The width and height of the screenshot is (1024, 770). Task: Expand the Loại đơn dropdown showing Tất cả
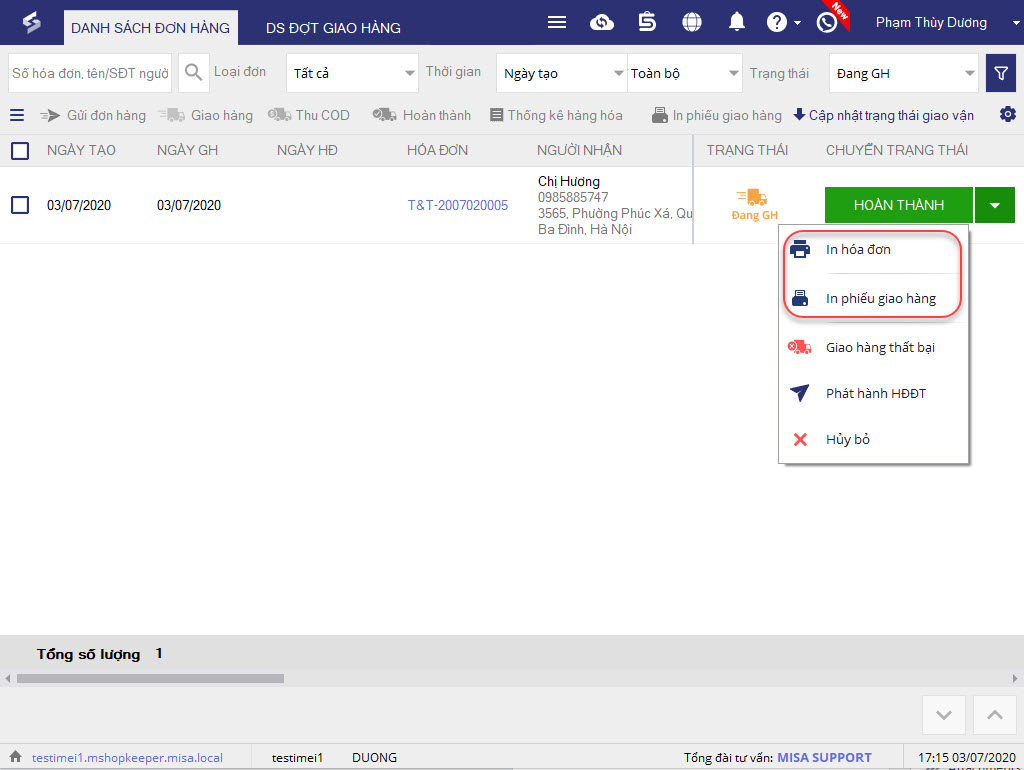[352, 73]
